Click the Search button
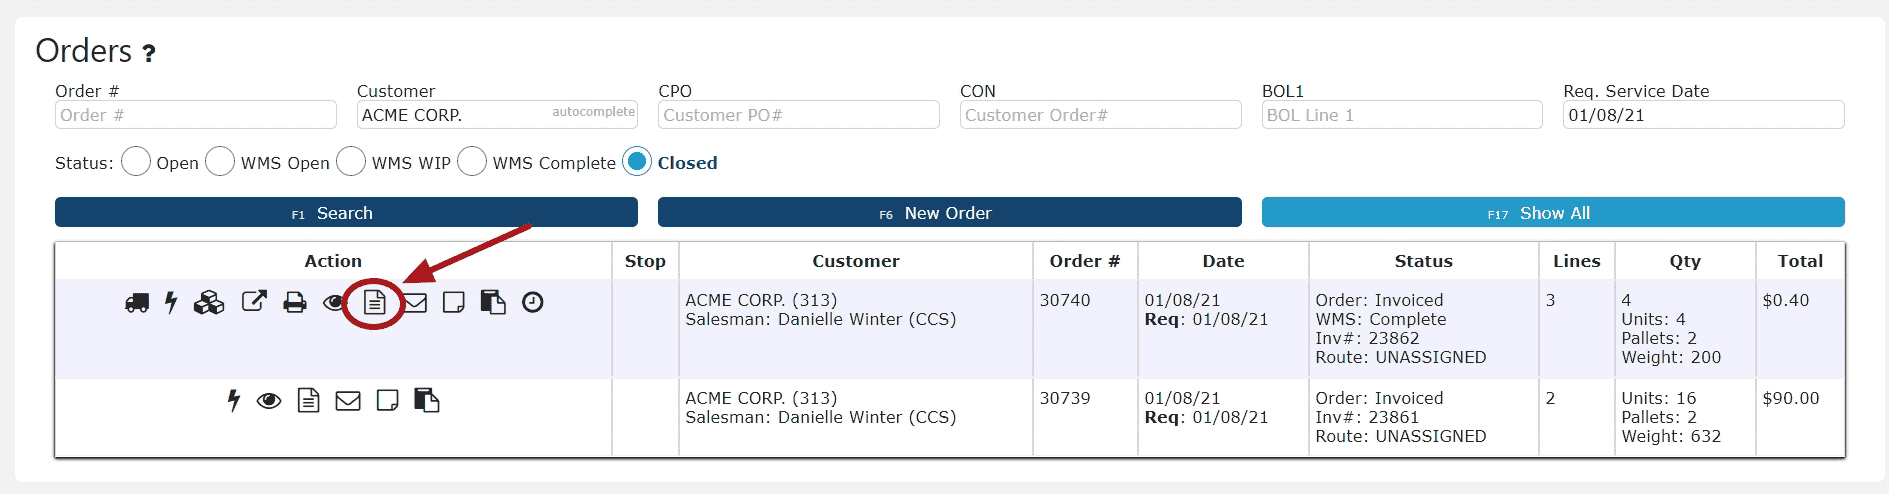 (346, 212)
